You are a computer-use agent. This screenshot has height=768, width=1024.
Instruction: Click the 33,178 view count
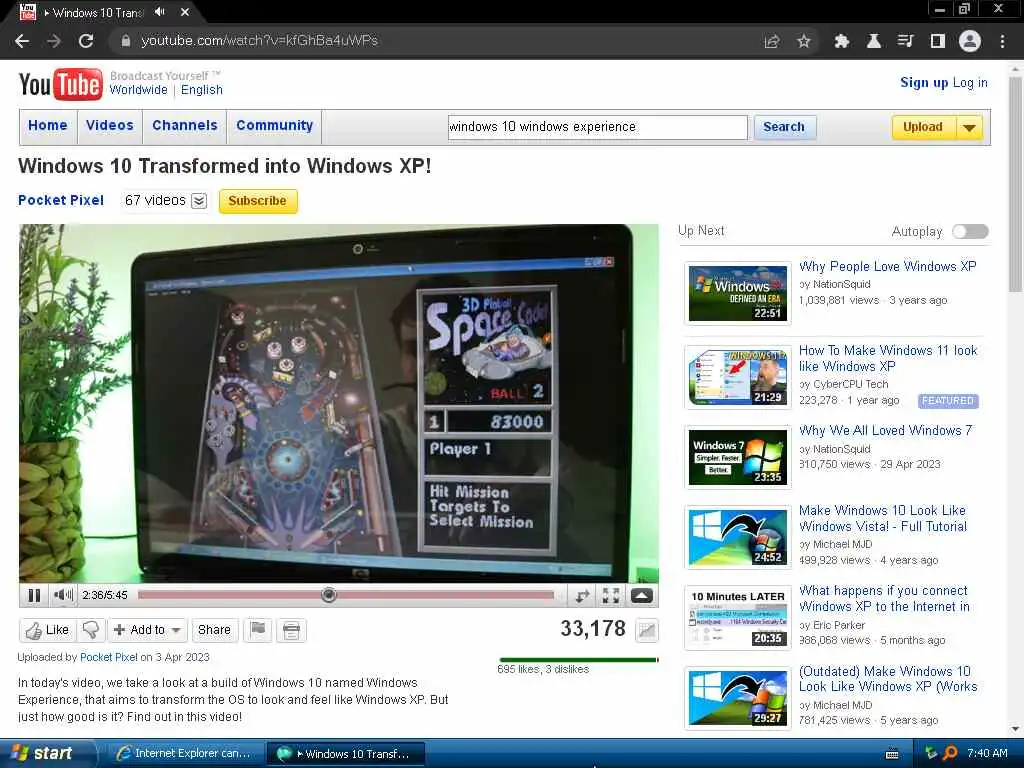593,629
